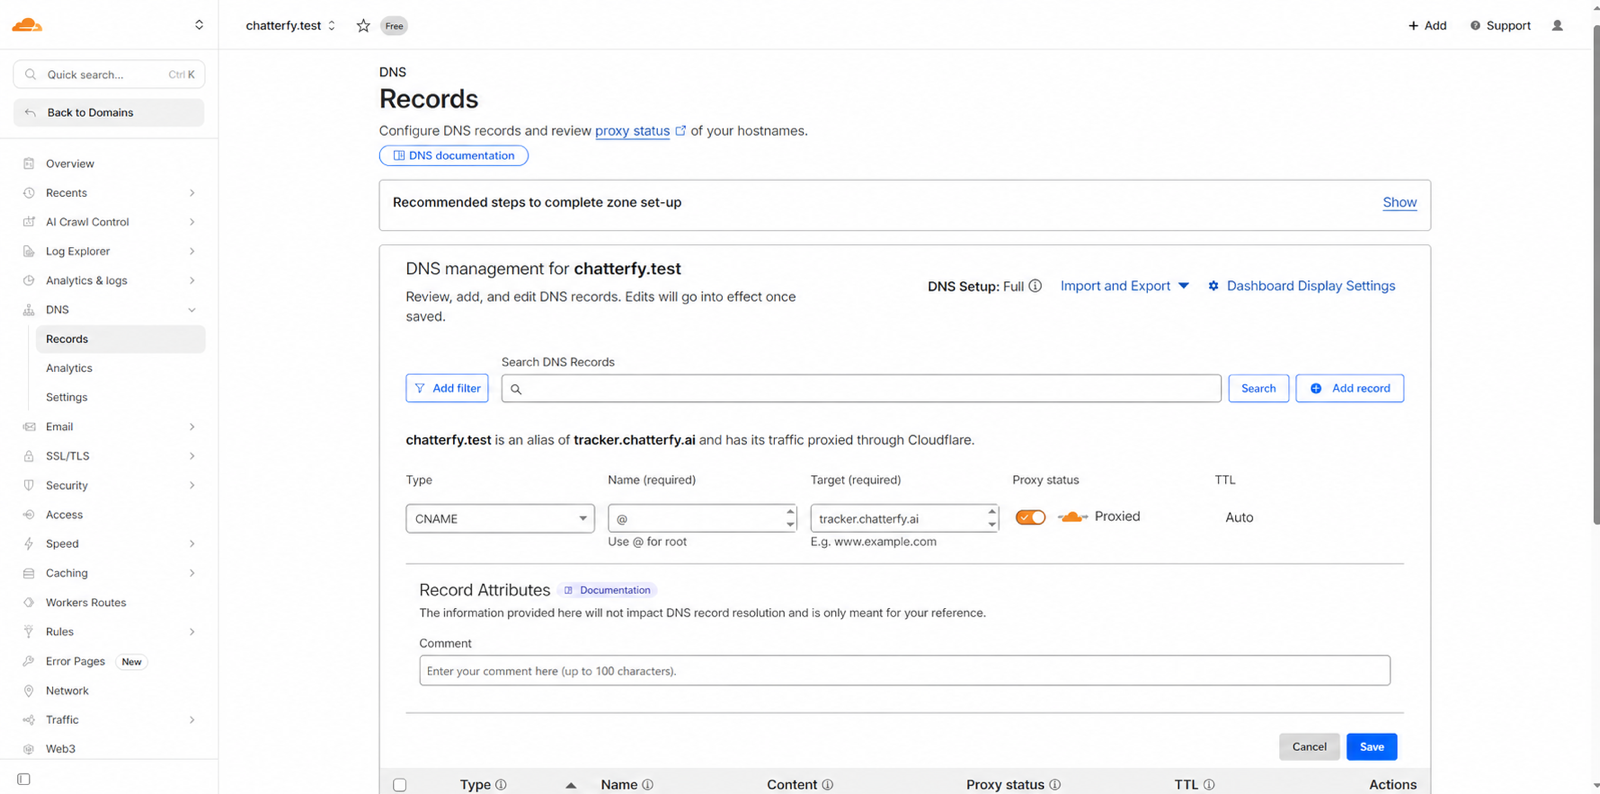
Task: Click the Search DNS Records field
Action: [862, 388]
